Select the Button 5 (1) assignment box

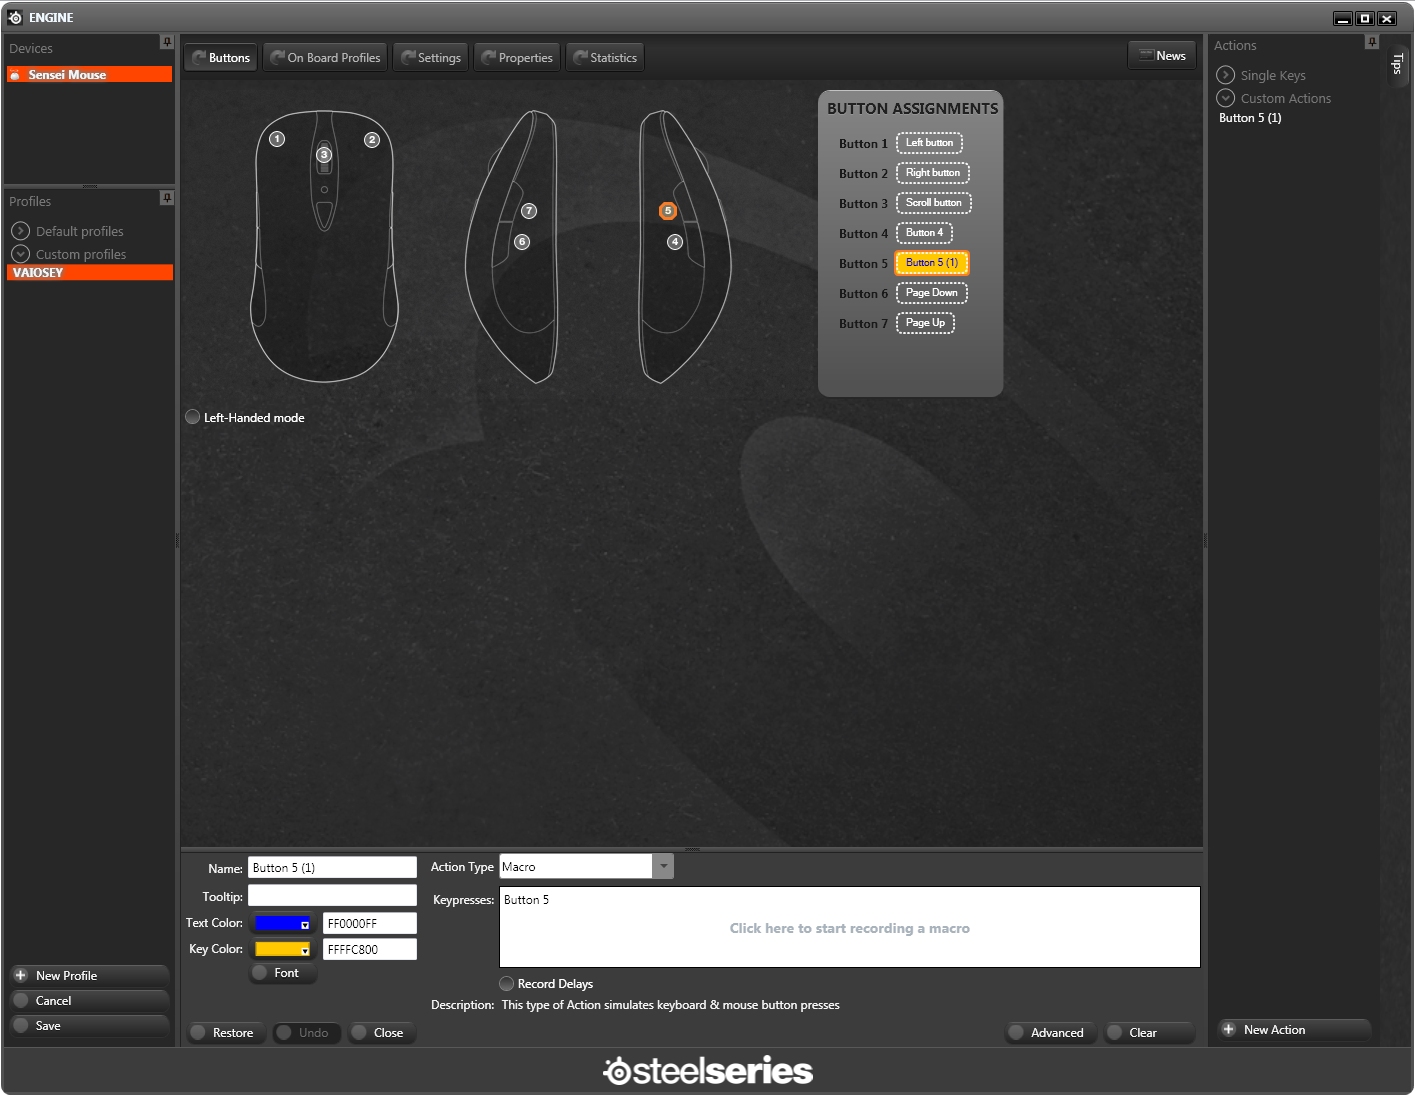(932, 263)
